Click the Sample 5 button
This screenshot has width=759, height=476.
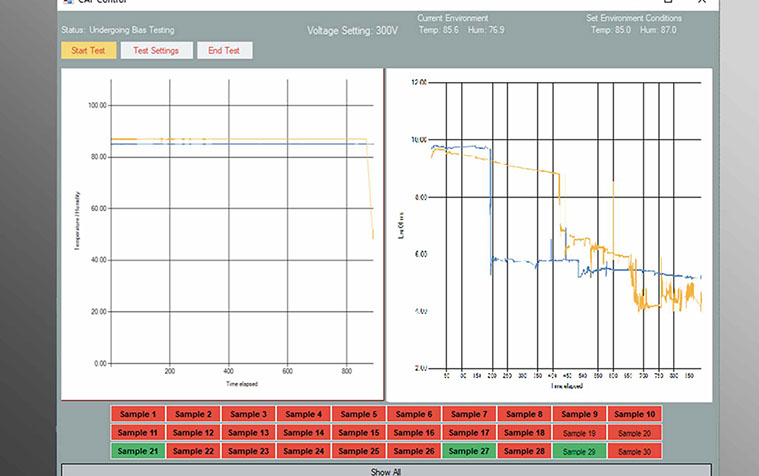(359, 414)
